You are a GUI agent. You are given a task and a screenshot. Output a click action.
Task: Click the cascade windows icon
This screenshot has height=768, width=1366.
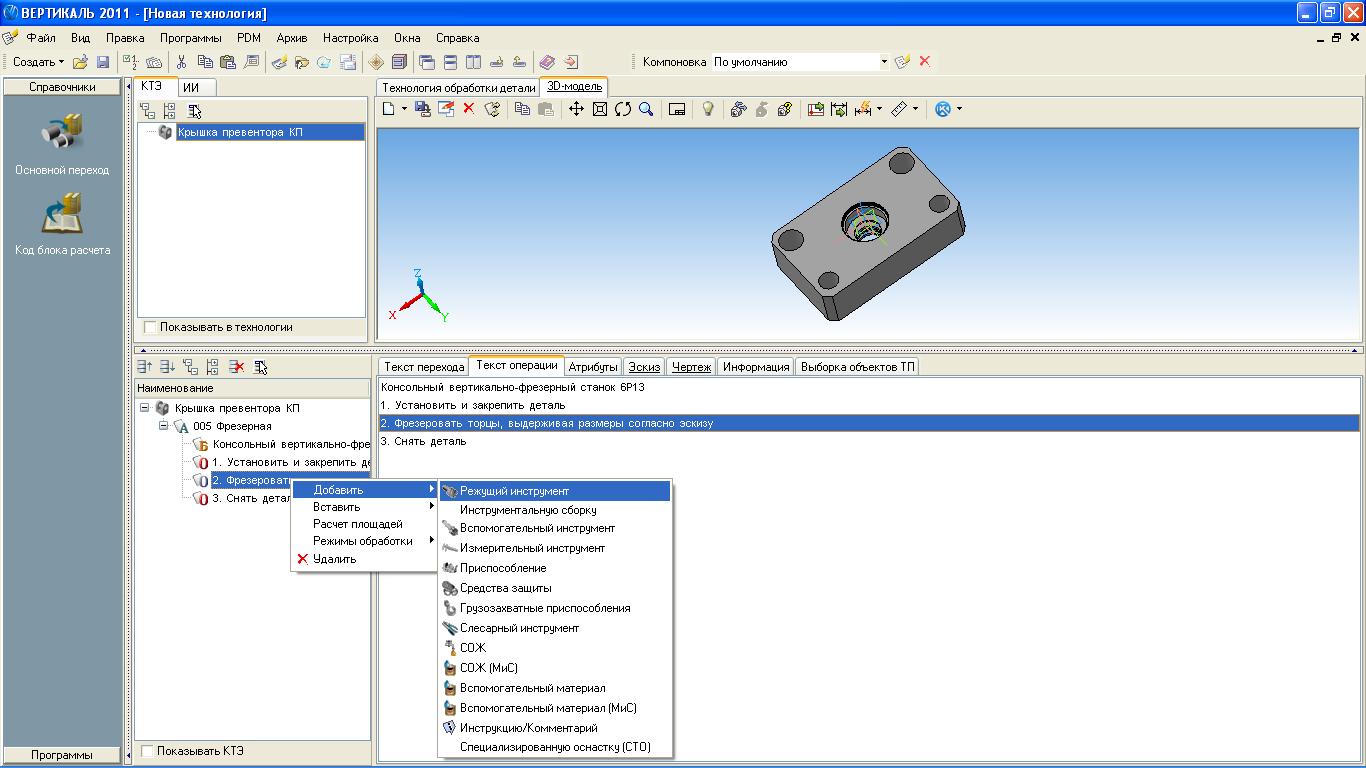(x=427, y=62)
